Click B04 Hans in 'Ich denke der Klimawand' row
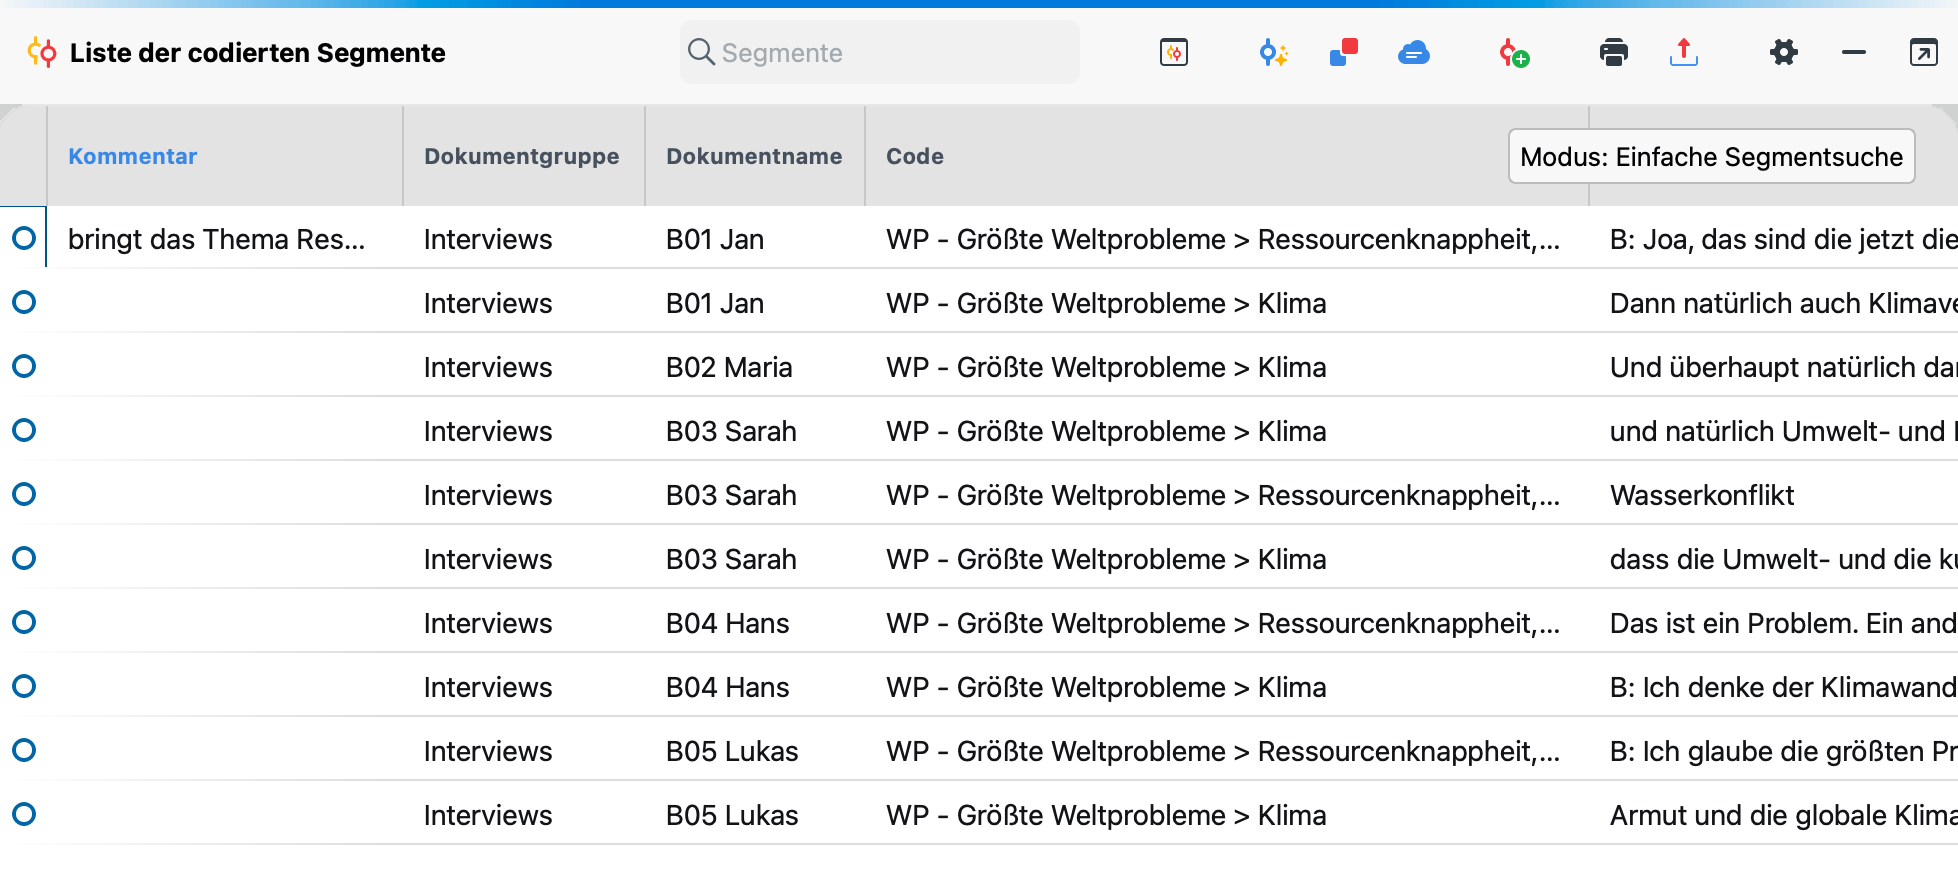Viewport: 1958px width, 870px height. [728, 688]
